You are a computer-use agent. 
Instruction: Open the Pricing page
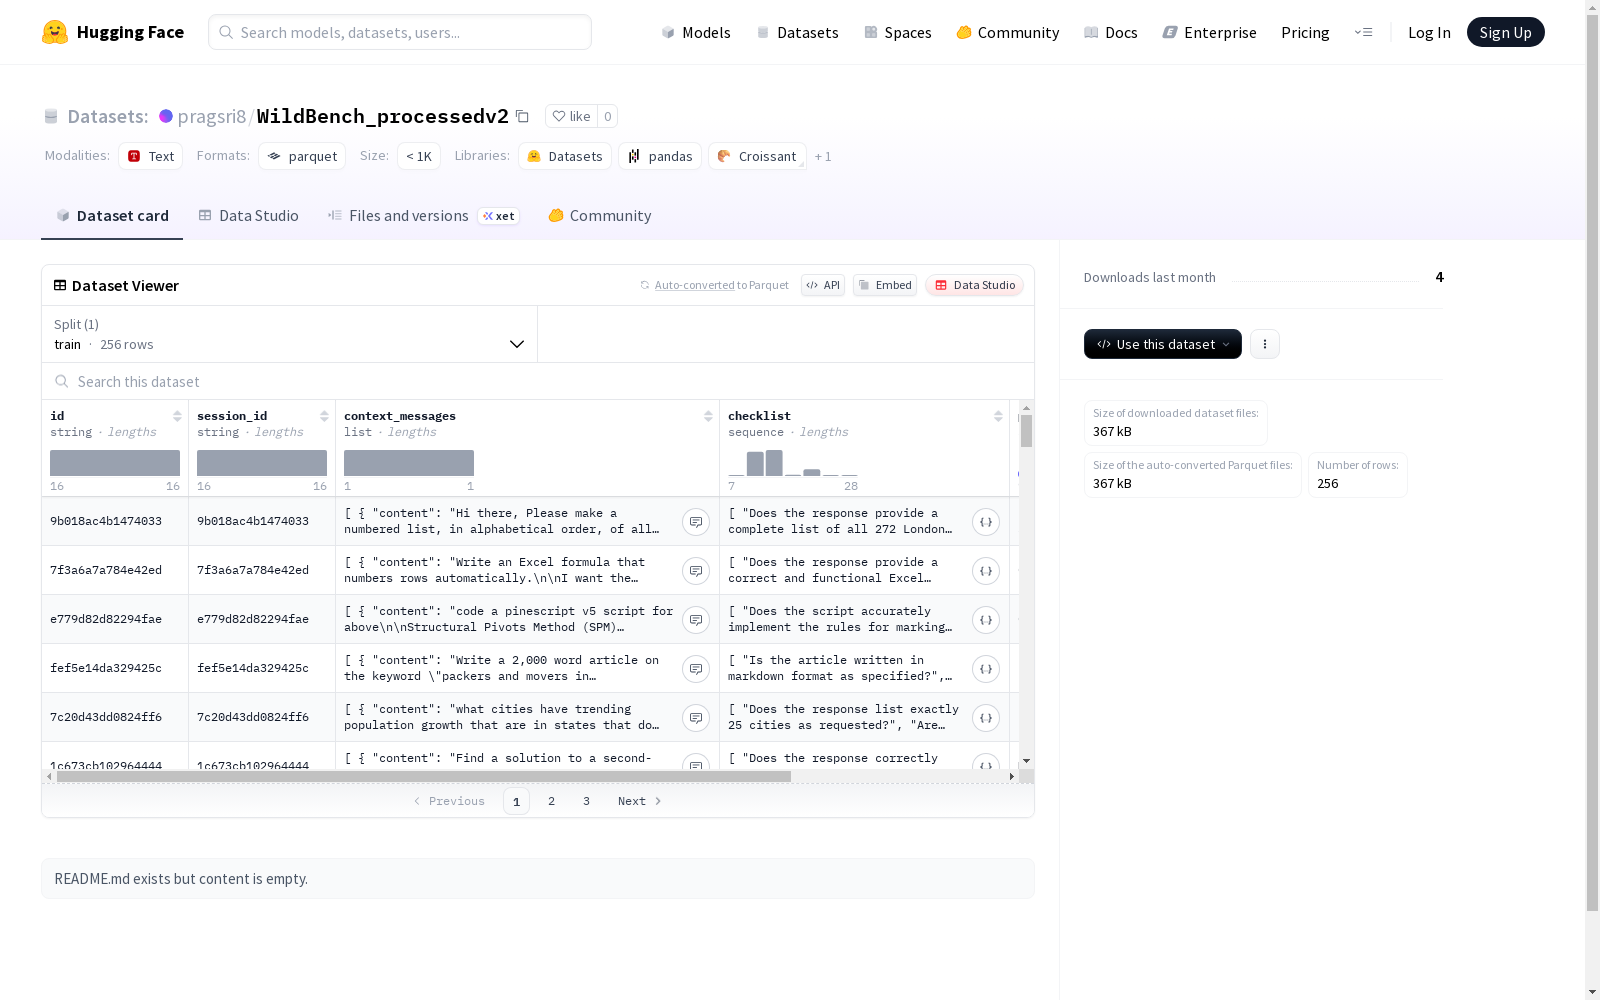pos(1305,32)
